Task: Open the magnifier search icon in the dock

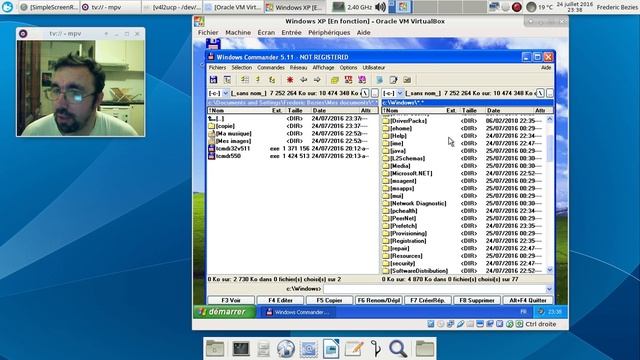Action: click(398, 349)
